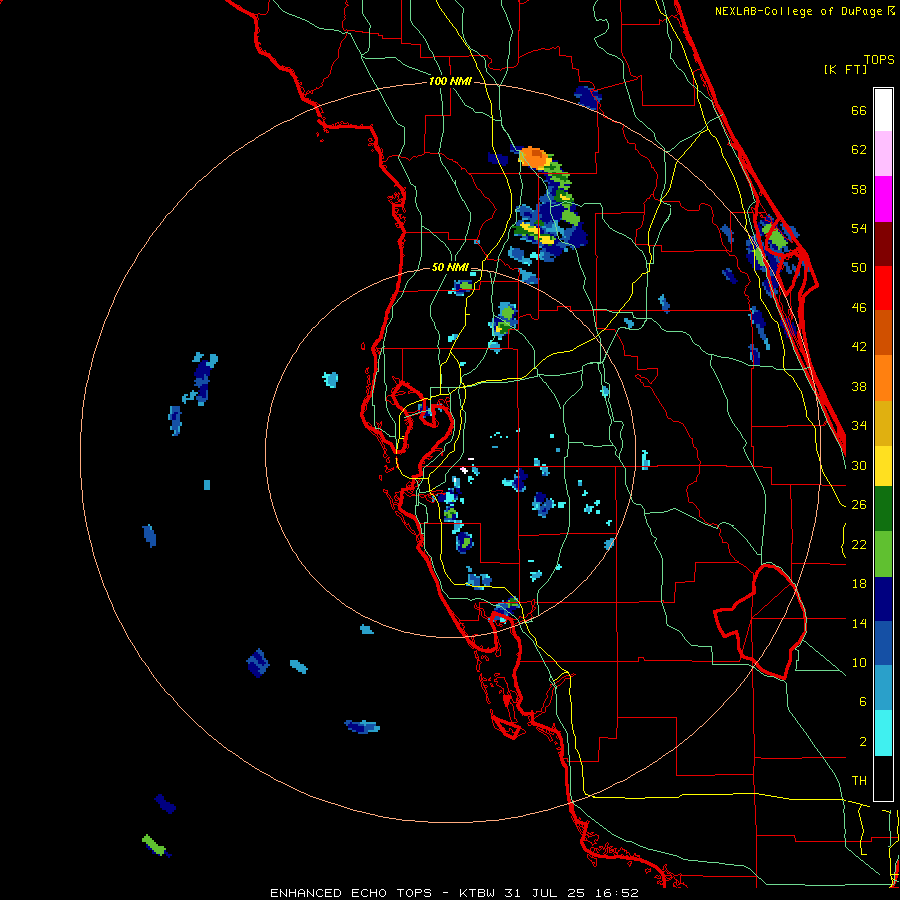Click the 100 NMI range ring label
The height and width of the screenshot is (900, 900).
(450, 81)
